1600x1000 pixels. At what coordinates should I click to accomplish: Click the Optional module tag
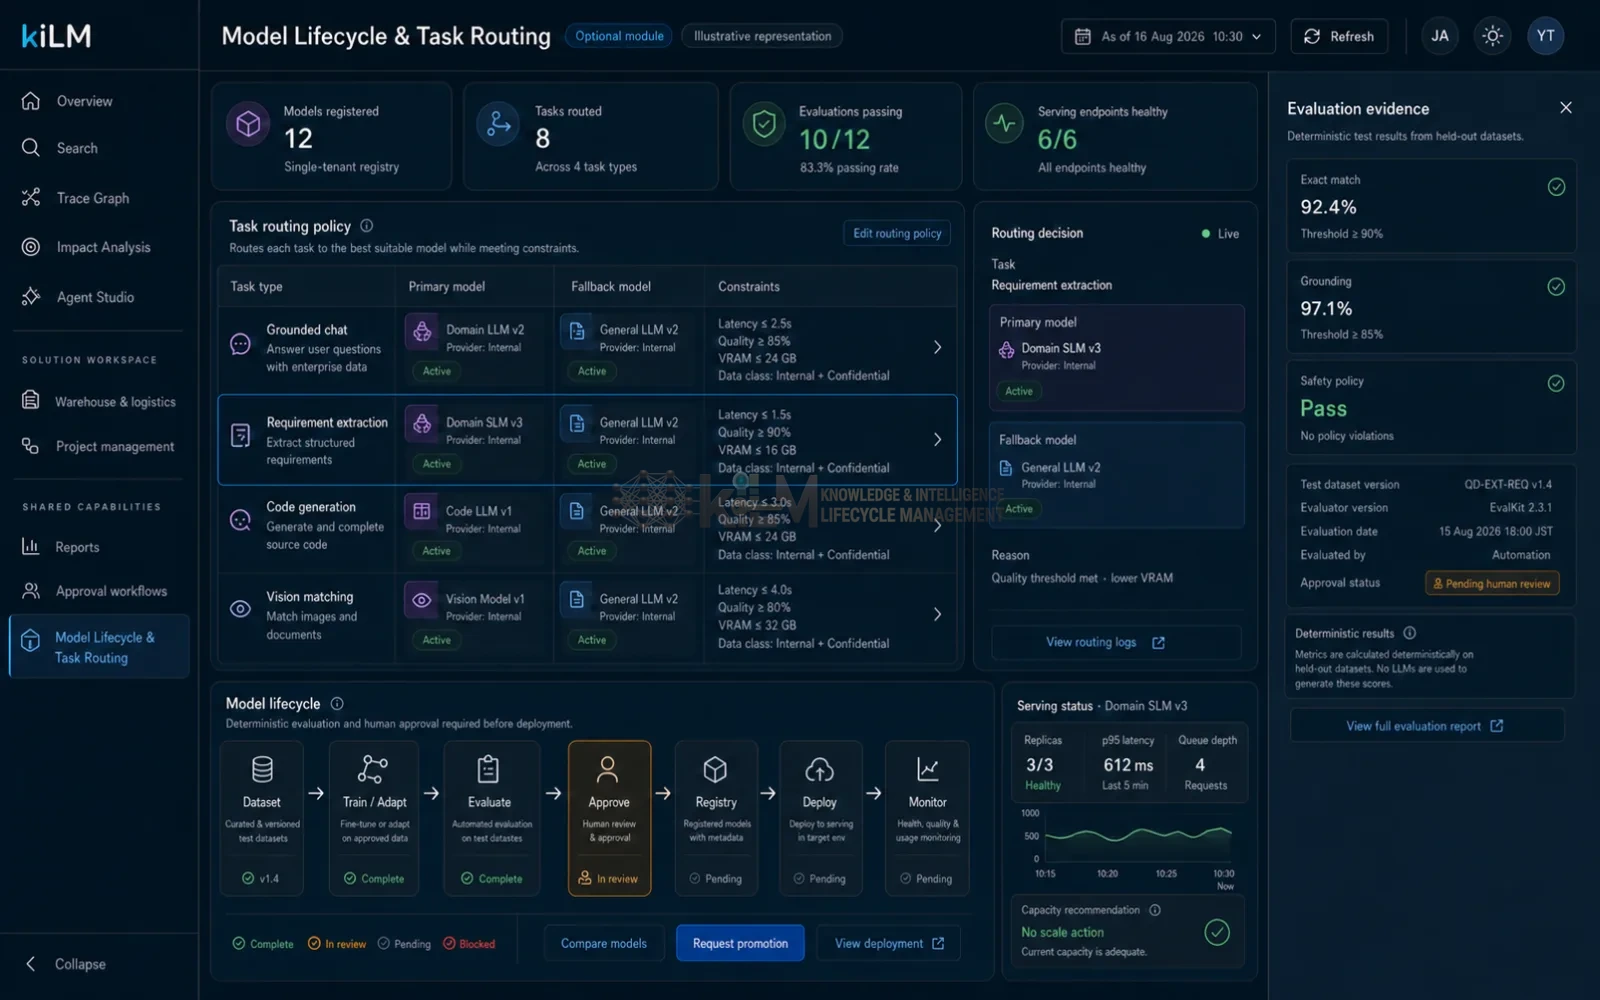619,36
